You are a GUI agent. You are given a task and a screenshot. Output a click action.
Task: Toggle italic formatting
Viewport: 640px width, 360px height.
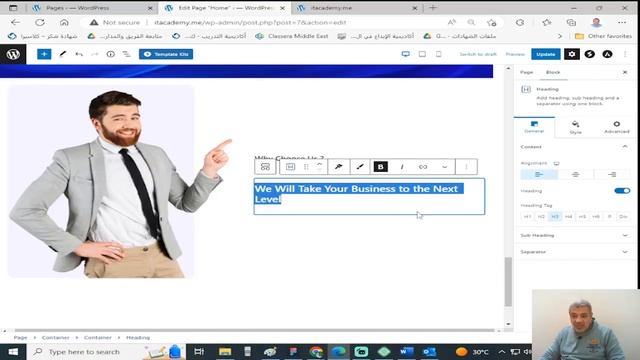coord(402,167)
